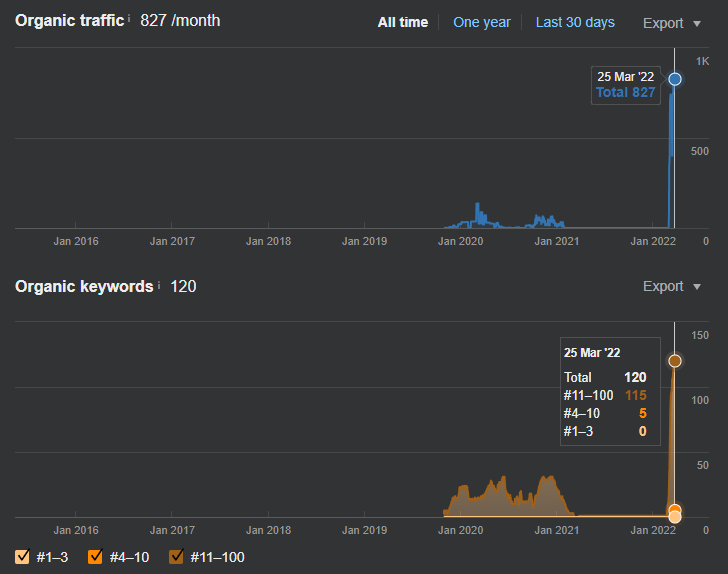
Task: Click brown #11–100 data point on keywords chart
Action: (675, 361)
